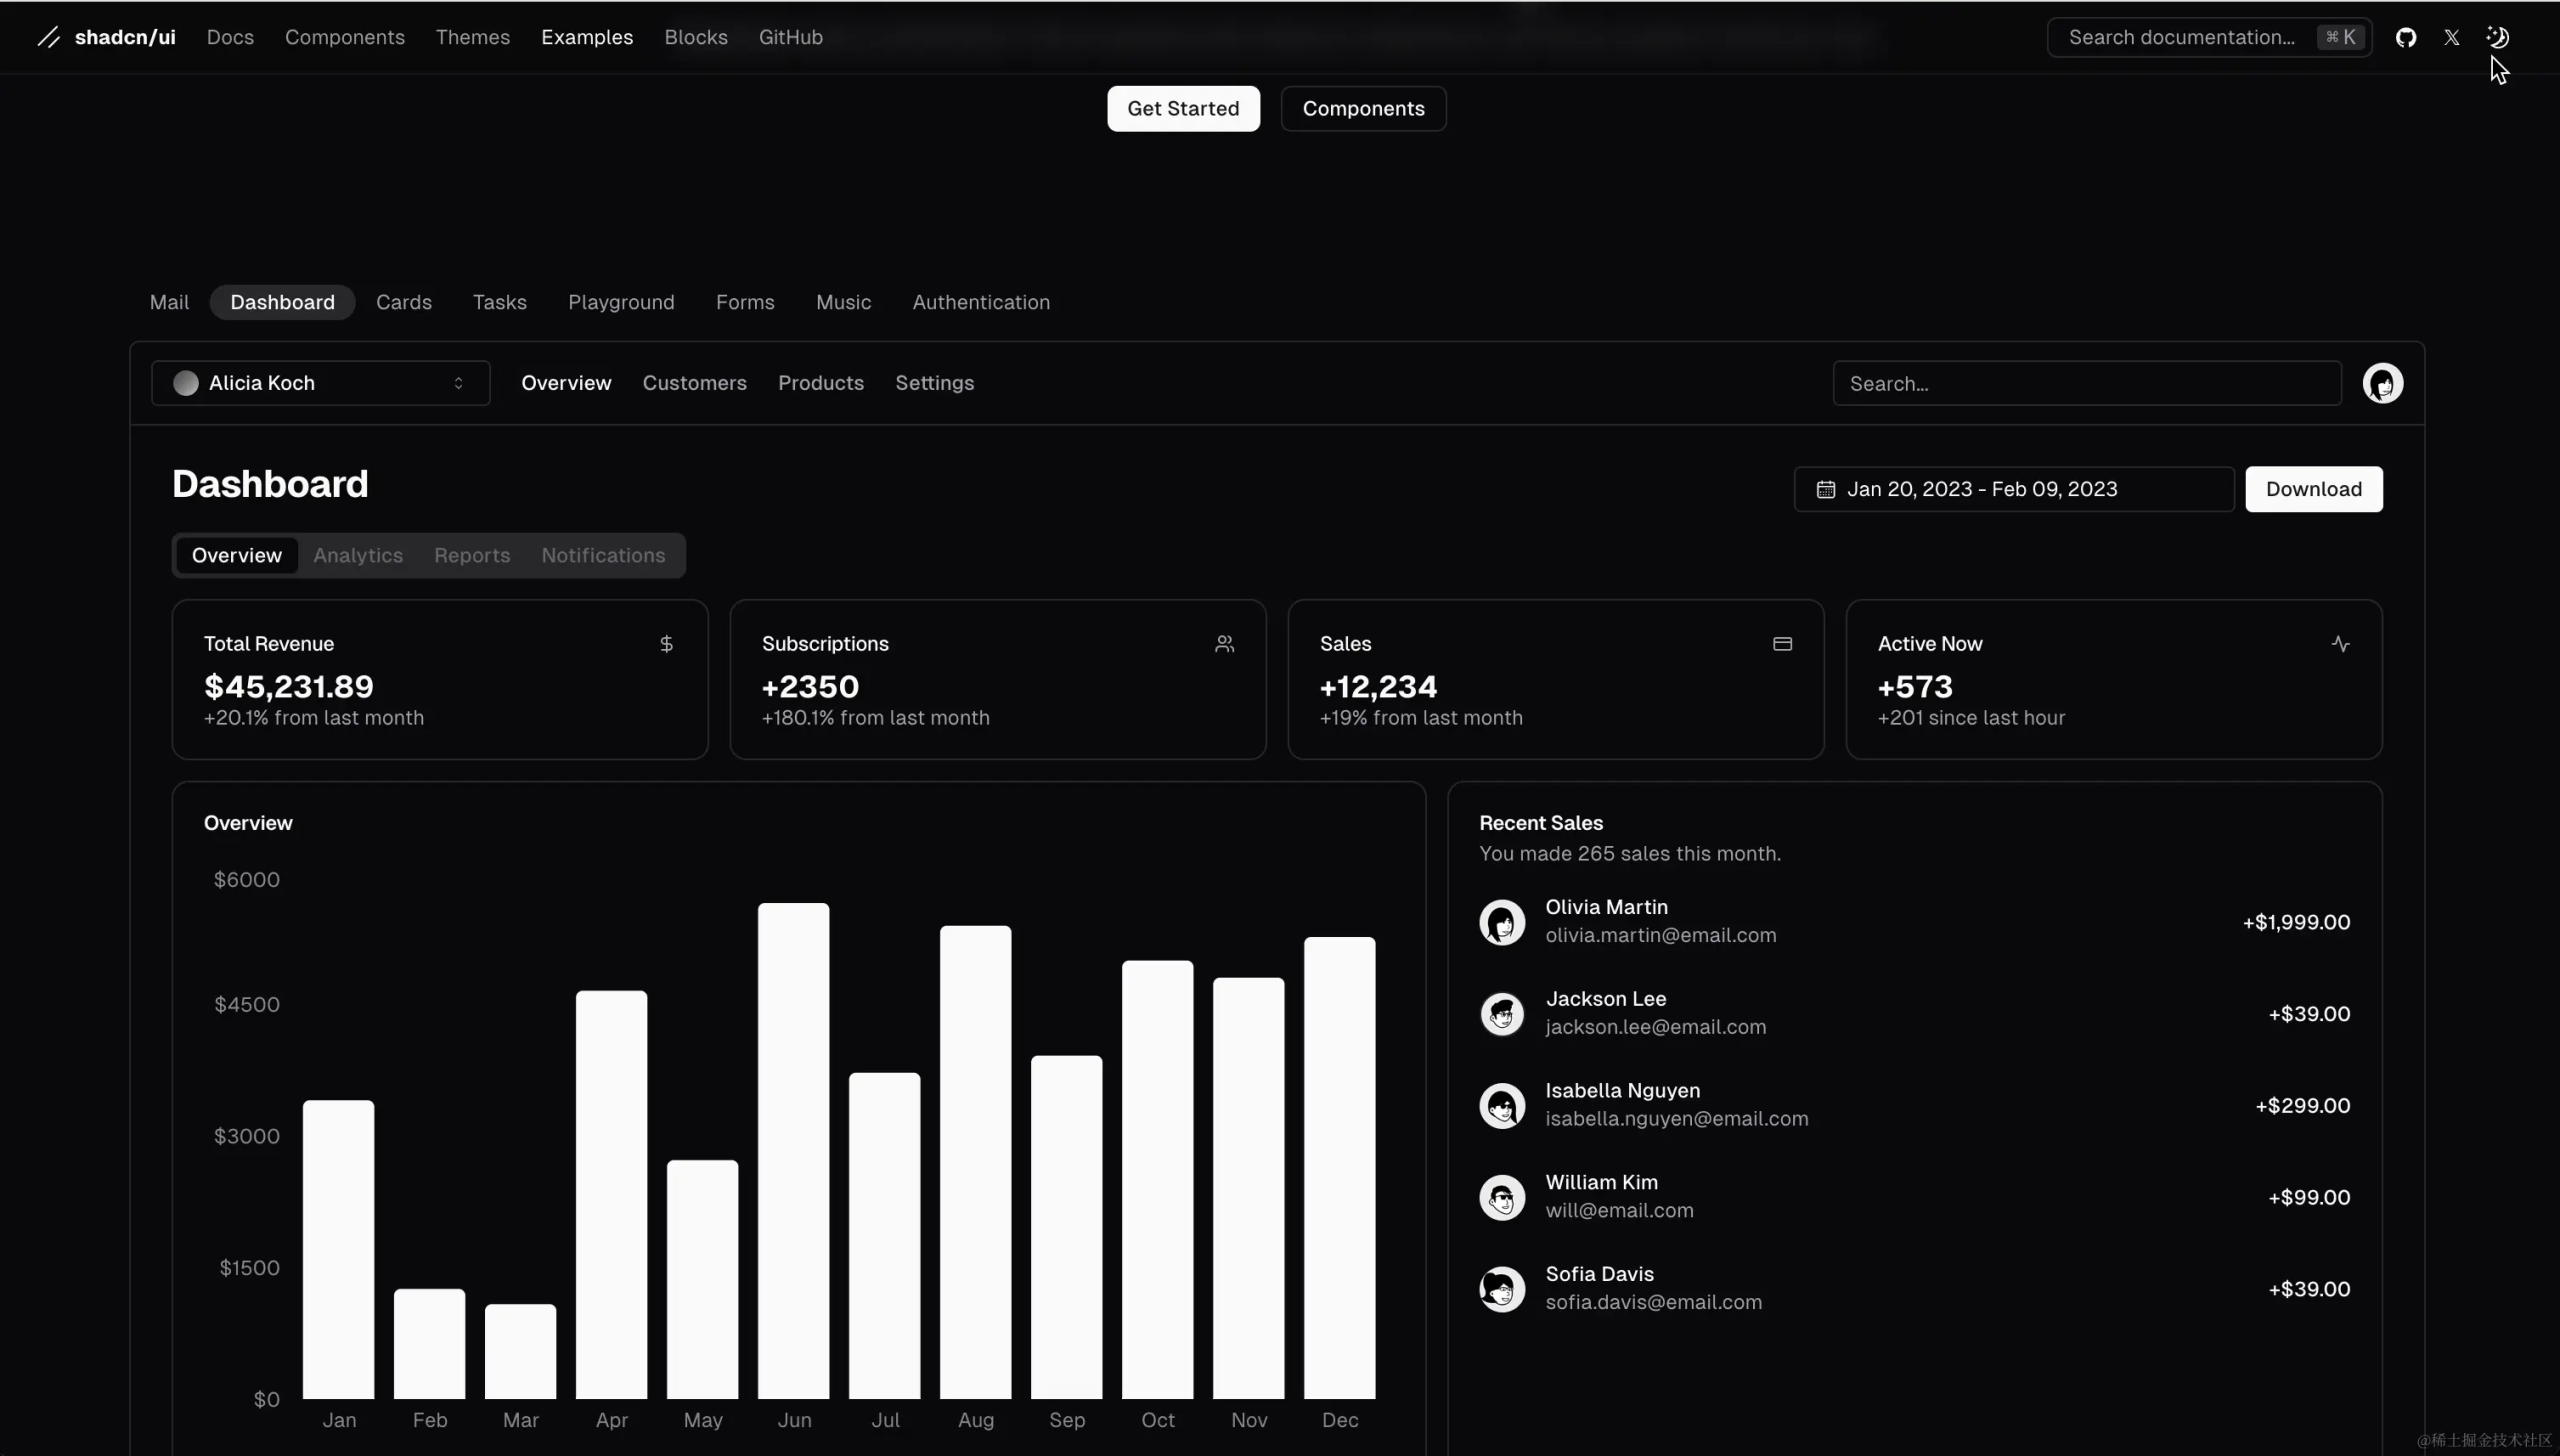
Task: Switch to the Analytics tab
Action: [358, 555]
